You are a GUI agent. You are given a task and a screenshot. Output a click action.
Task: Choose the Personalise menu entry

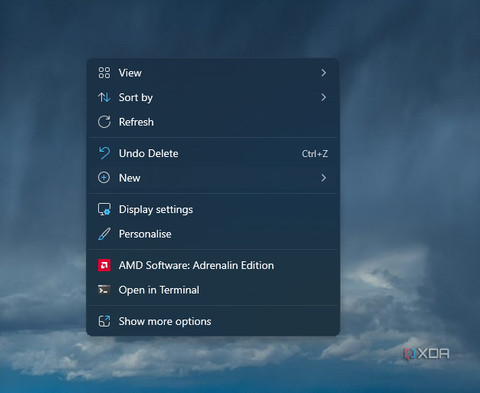point(213,234)
